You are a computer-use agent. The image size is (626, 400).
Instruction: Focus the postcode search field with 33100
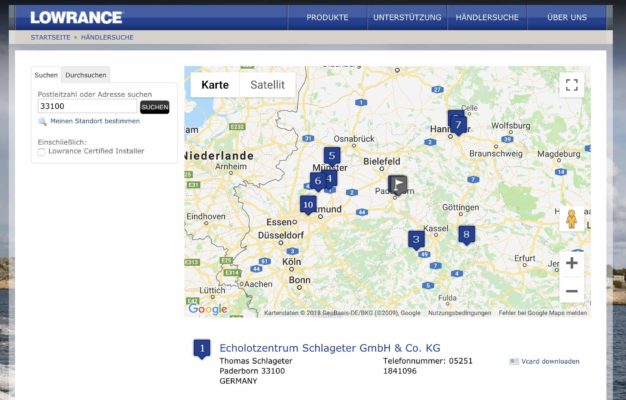pyautogui.click(x=87, y=106)
